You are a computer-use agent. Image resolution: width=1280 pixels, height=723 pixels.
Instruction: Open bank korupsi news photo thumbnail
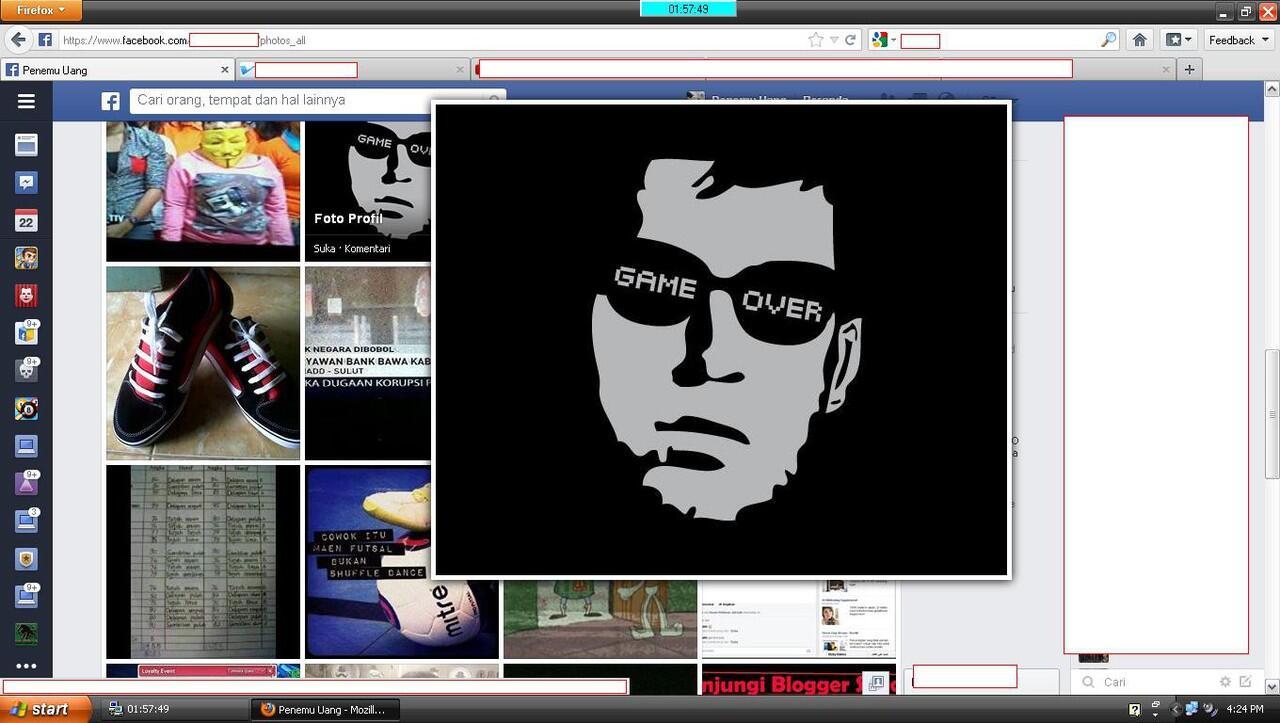pyautogui.click(x=368, y=363)
